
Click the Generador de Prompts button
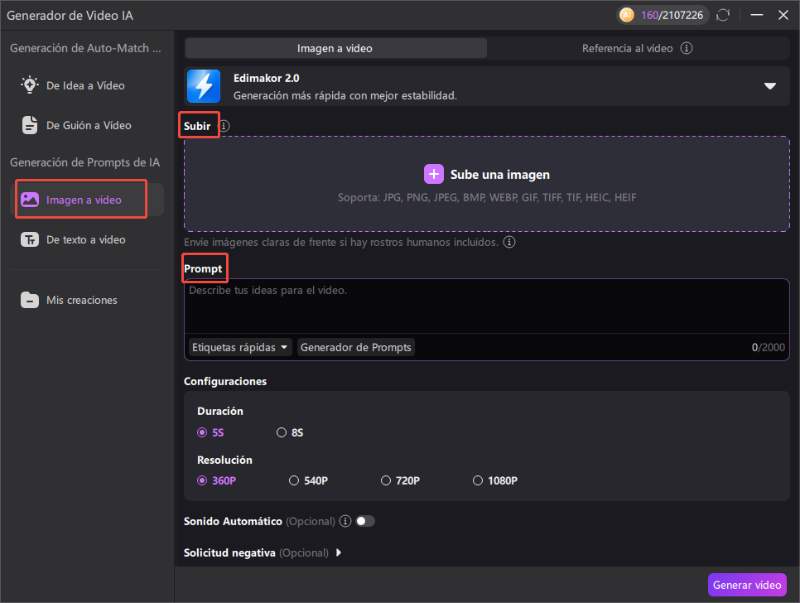coord(356,347)
